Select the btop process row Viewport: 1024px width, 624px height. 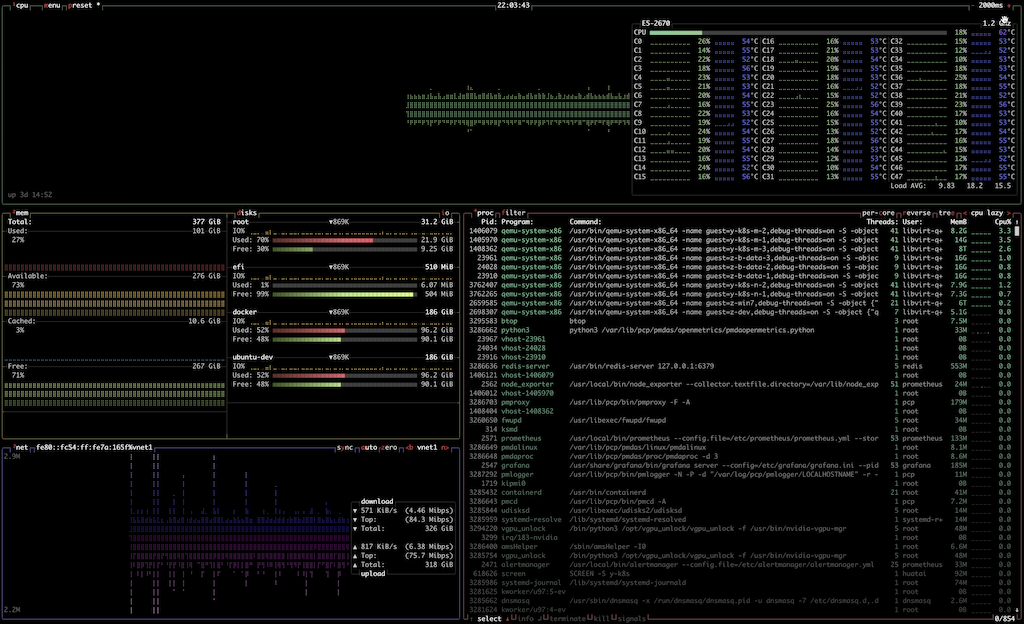[x=741, y=321]
